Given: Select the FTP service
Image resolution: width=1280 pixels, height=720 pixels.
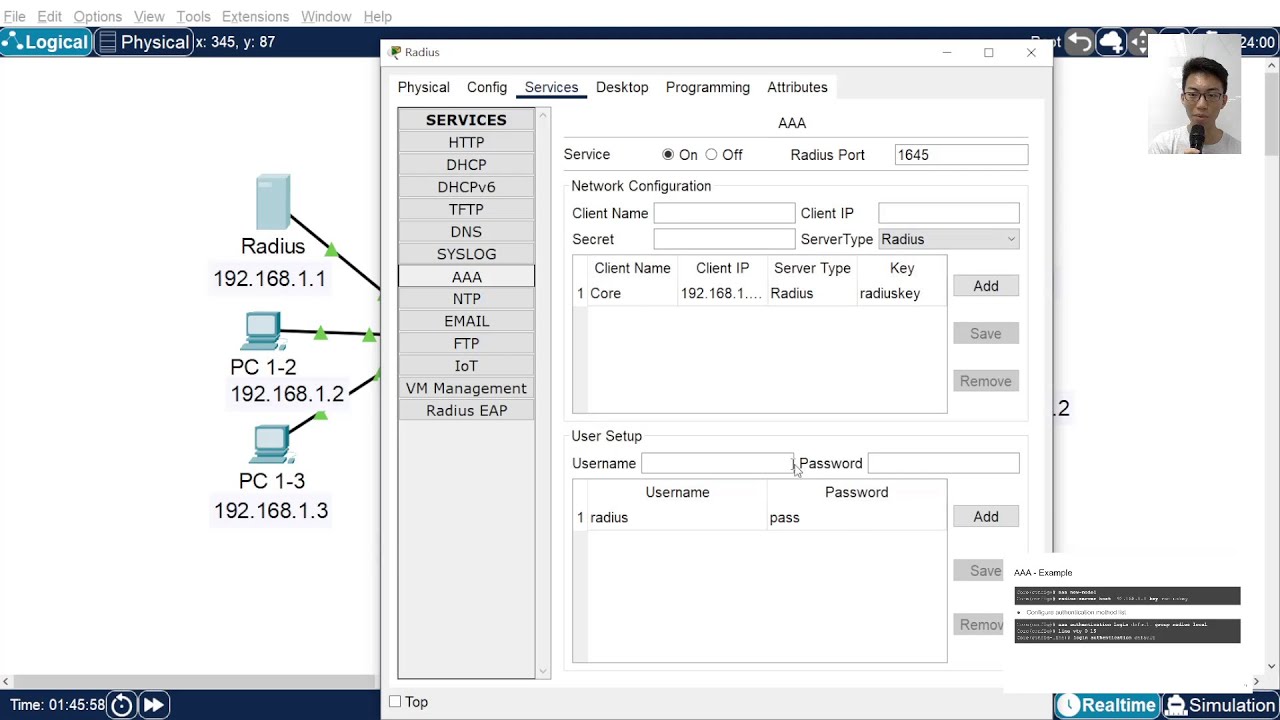Looking at the screenshot, I should [466, 343].
